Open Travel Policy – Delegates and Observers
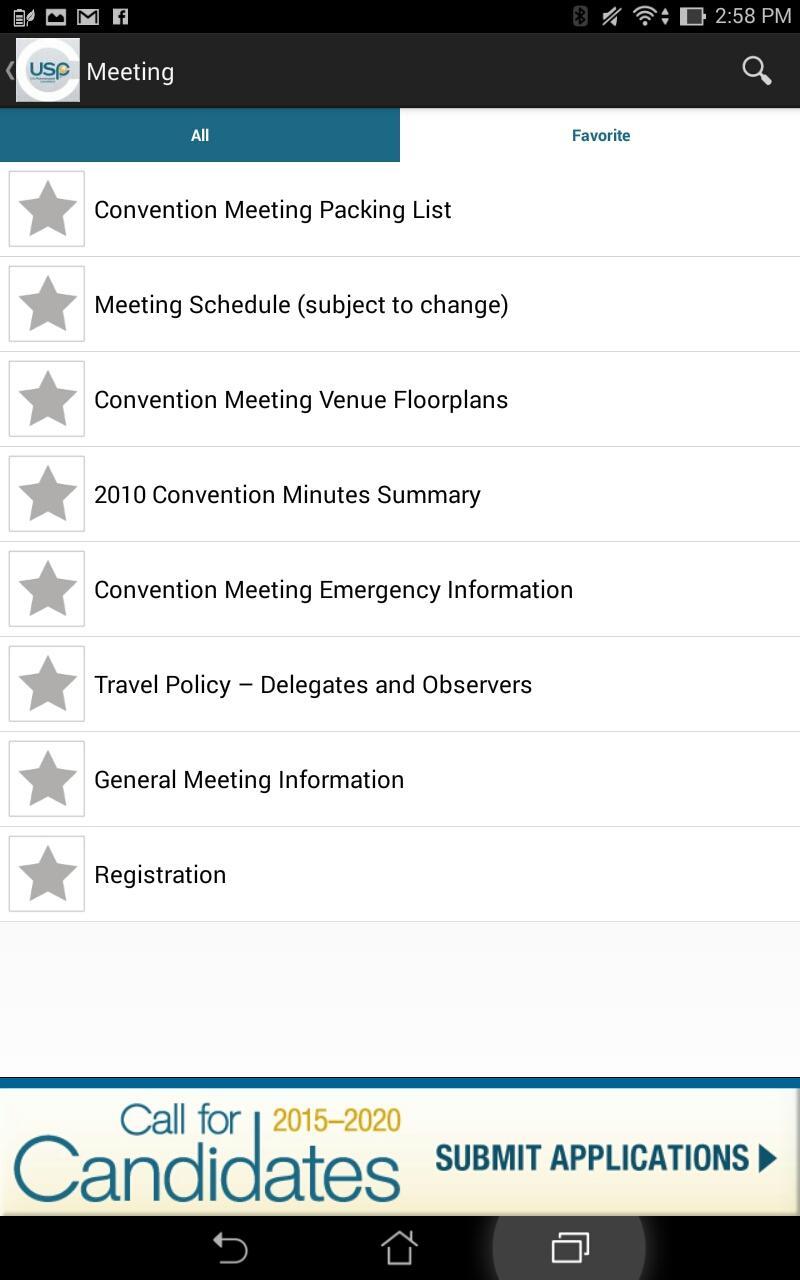The width and height of the screenshot is (800, 1280). pyautogui.click(x=313, y=685)
